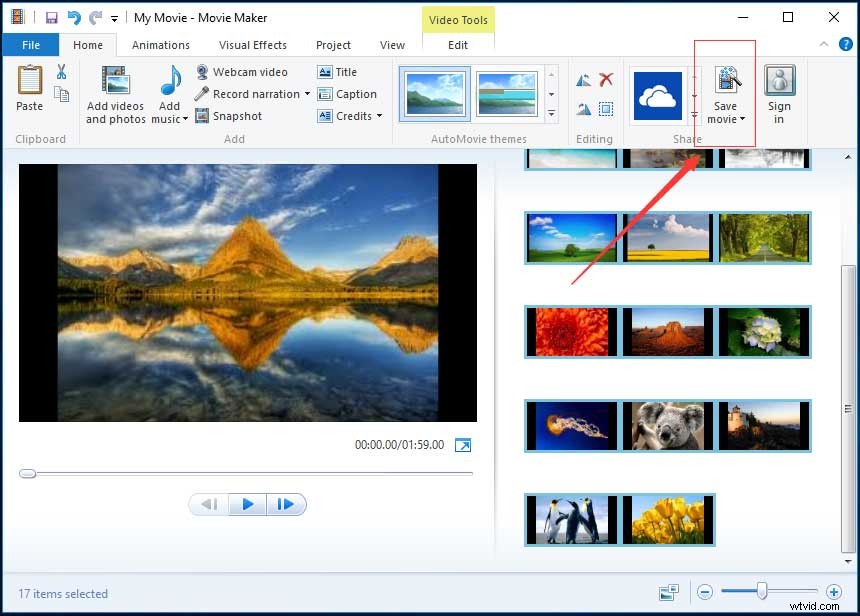Click Select all in the Editing group
This screenshot has height=616, width=860.
606,108
